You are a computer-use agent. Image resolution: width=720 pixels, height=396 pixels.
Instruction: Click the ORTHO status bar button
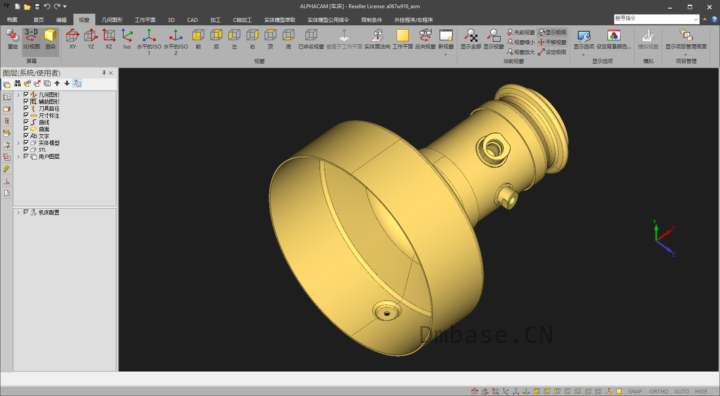(658, 391)
